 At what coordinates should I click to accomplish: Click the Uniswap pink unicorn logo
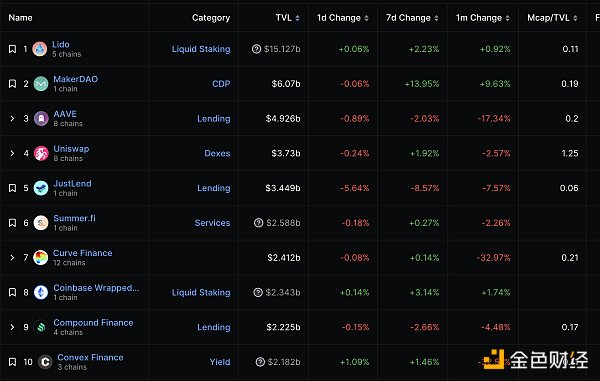click(x=41, y=153)
